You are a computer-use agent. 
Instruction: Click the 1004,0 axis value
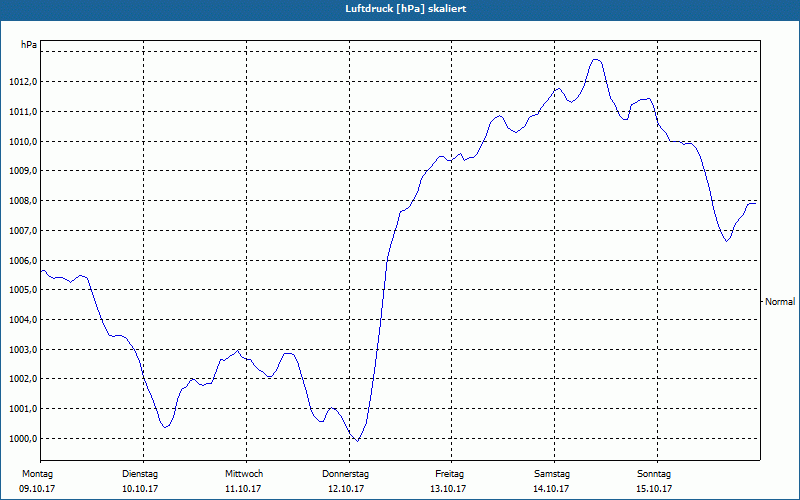23,320
